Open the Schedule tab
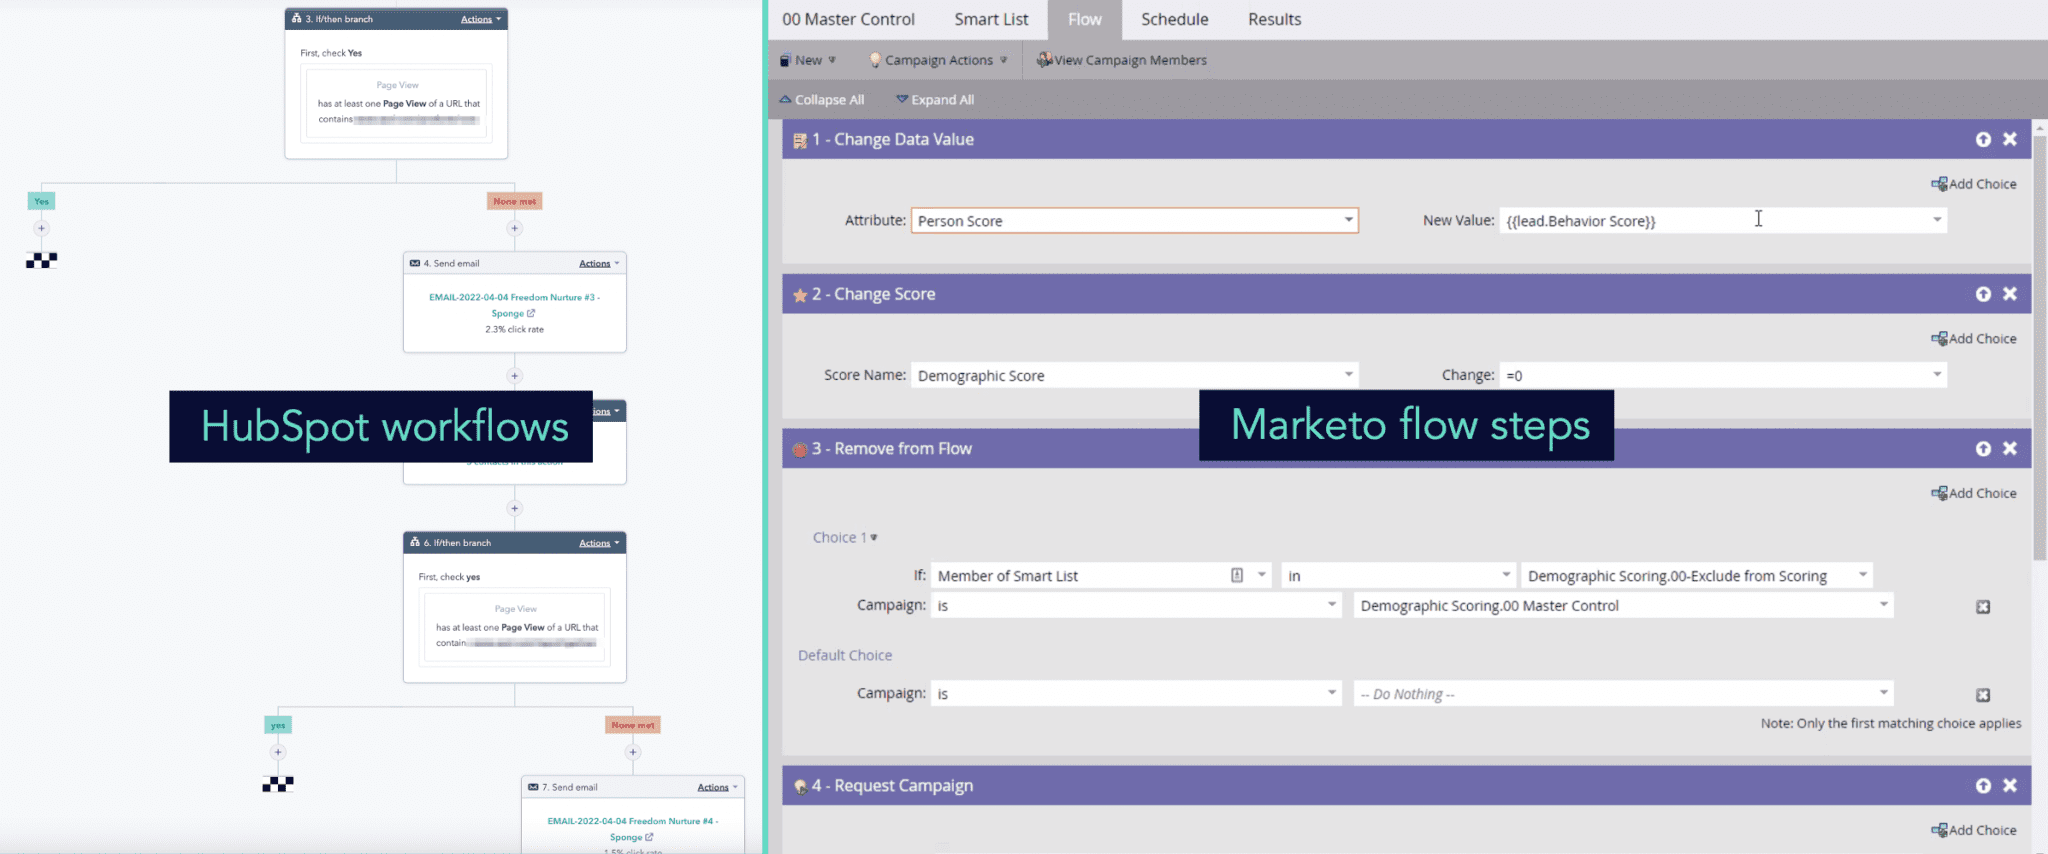Screen dimensions: 2048x854 1174,20
